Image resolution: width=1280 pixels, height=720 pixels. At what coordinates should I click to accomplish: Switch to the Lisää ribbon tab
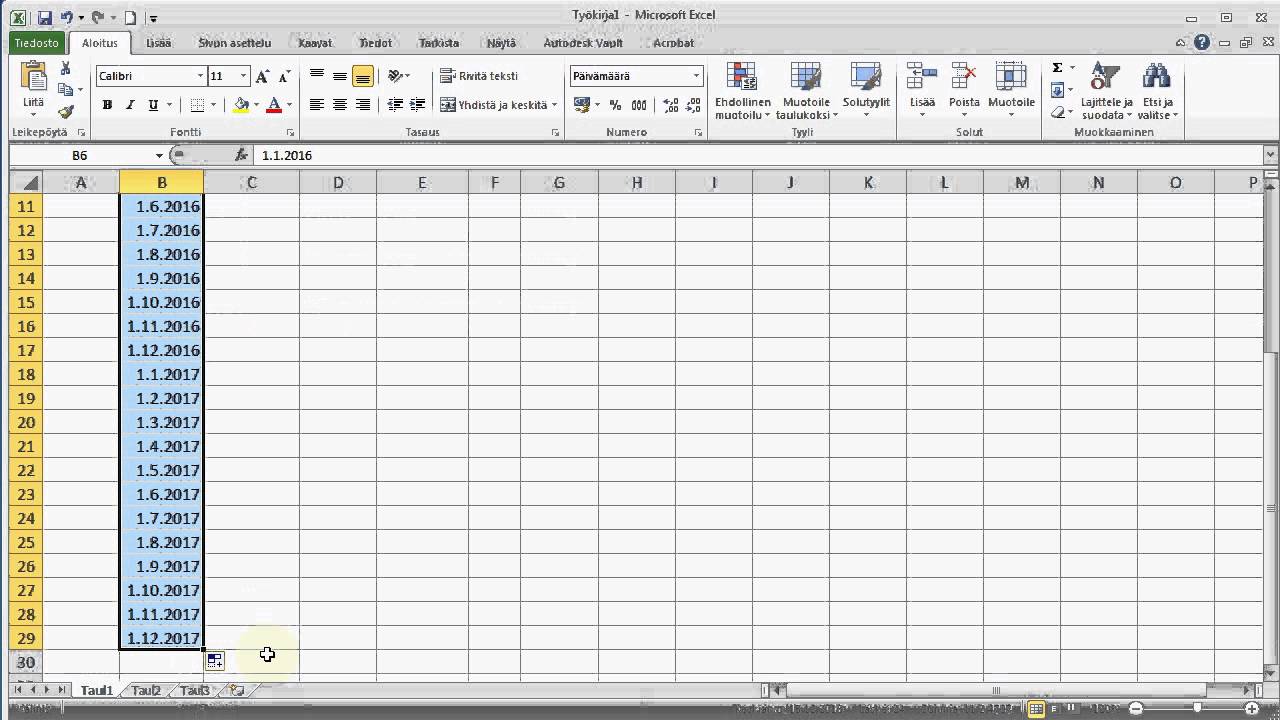158,43
